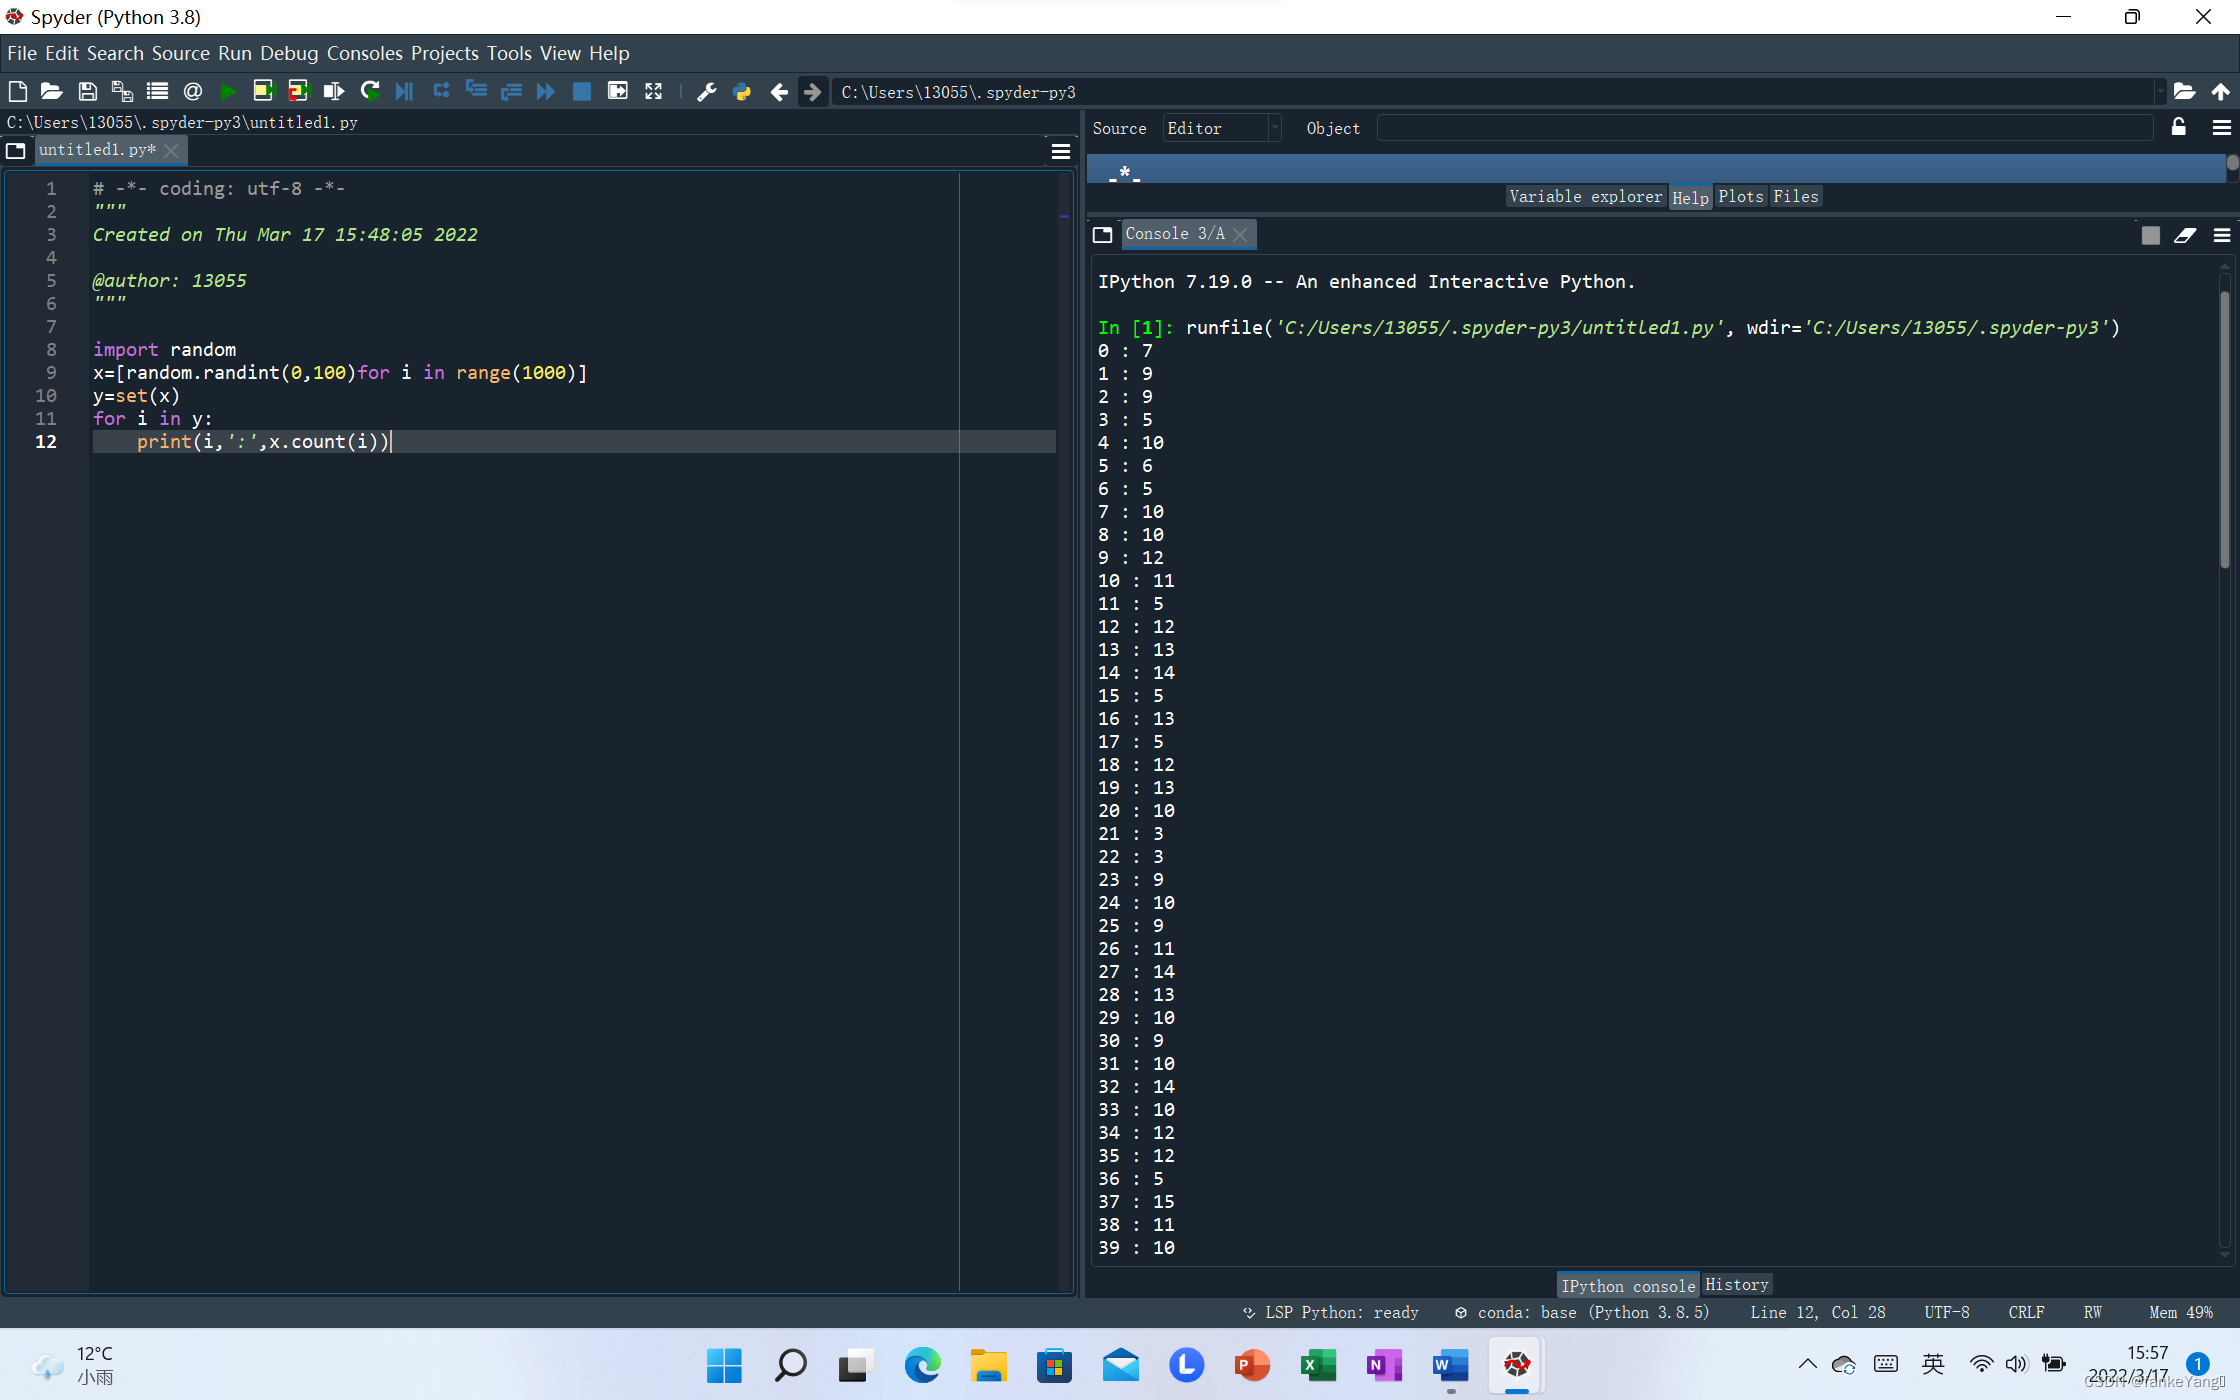Open Microsoft Edge from the taskbar
The width and height of the screenshot is (2240, 1400).
[x=922, y=1365]
